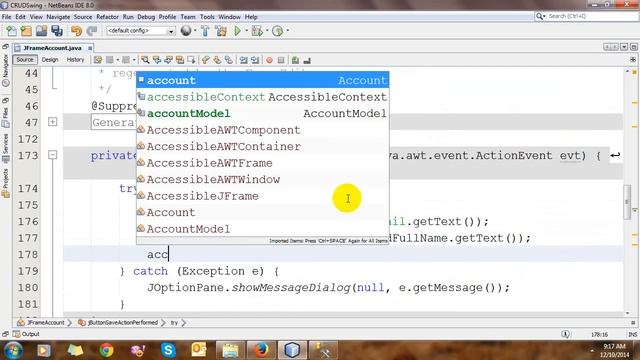Choose the AccessibleAWTFrame completion item

[263, 163]
